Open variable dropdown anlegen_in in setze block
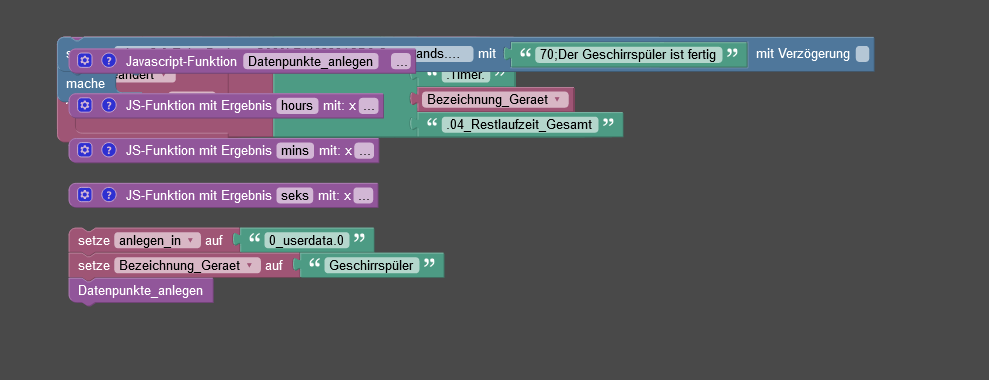The image size is (989, 380). (x=157, y=240)
